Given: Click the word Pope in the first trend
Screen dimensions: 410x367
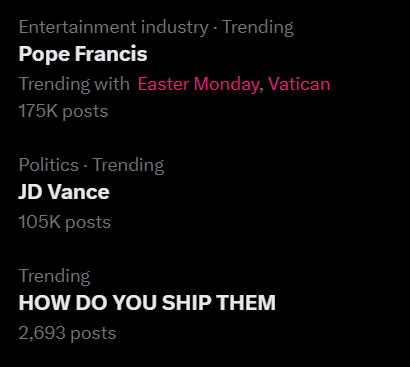Looking at the screenshot, I should point(44,55).
